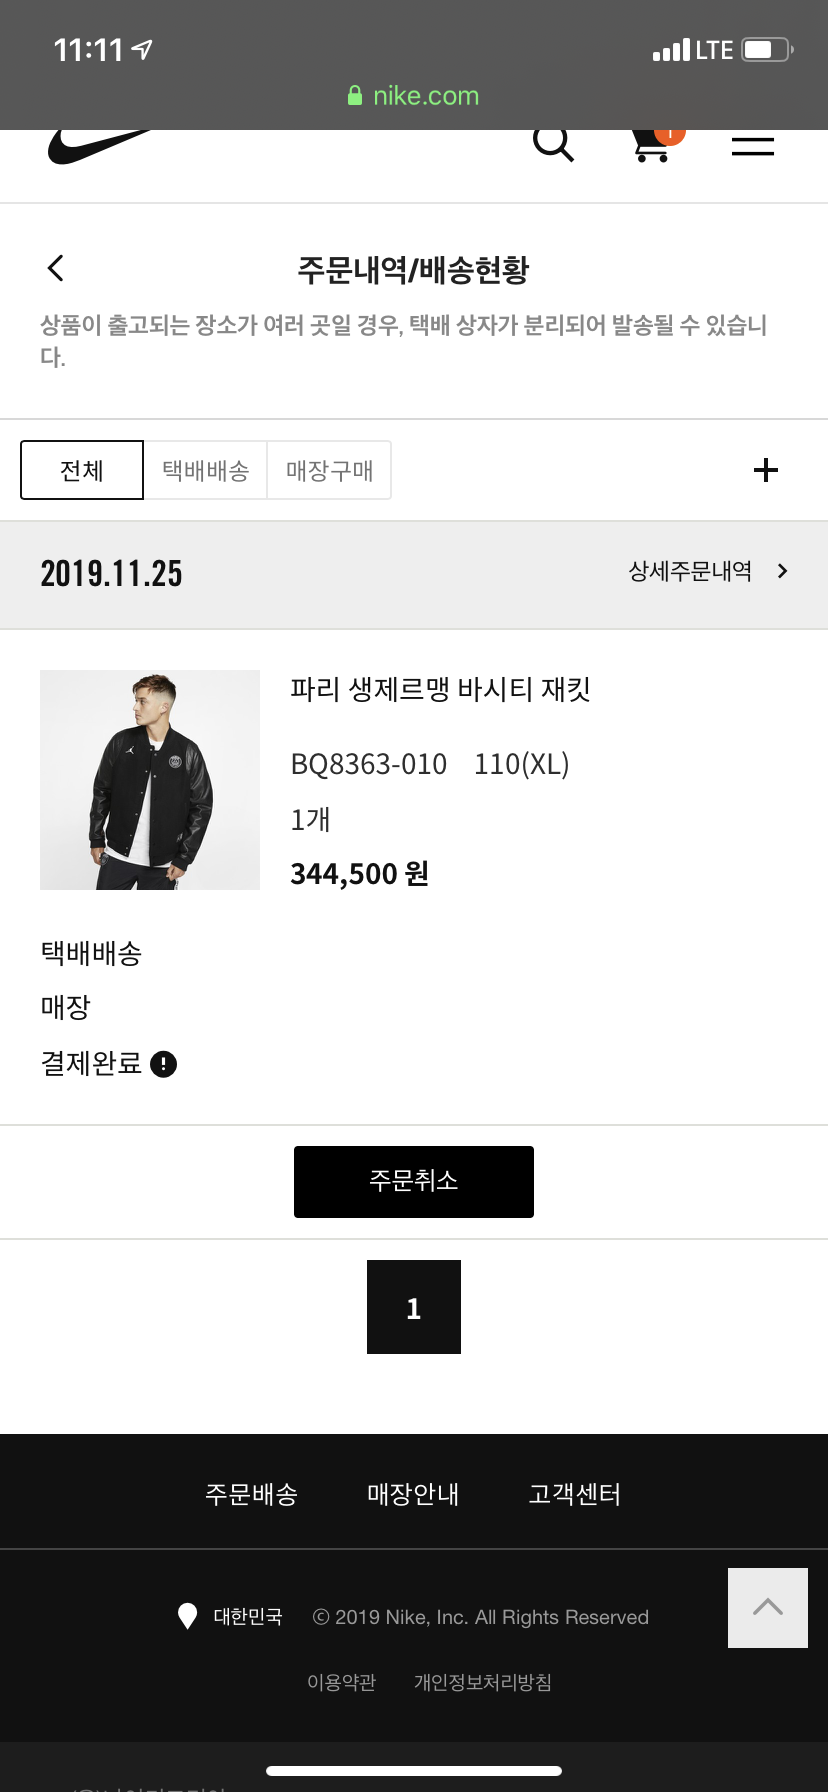Open the 주문배송 footer link
This screenshot has height=1792, width=828.
point(251,1494)
